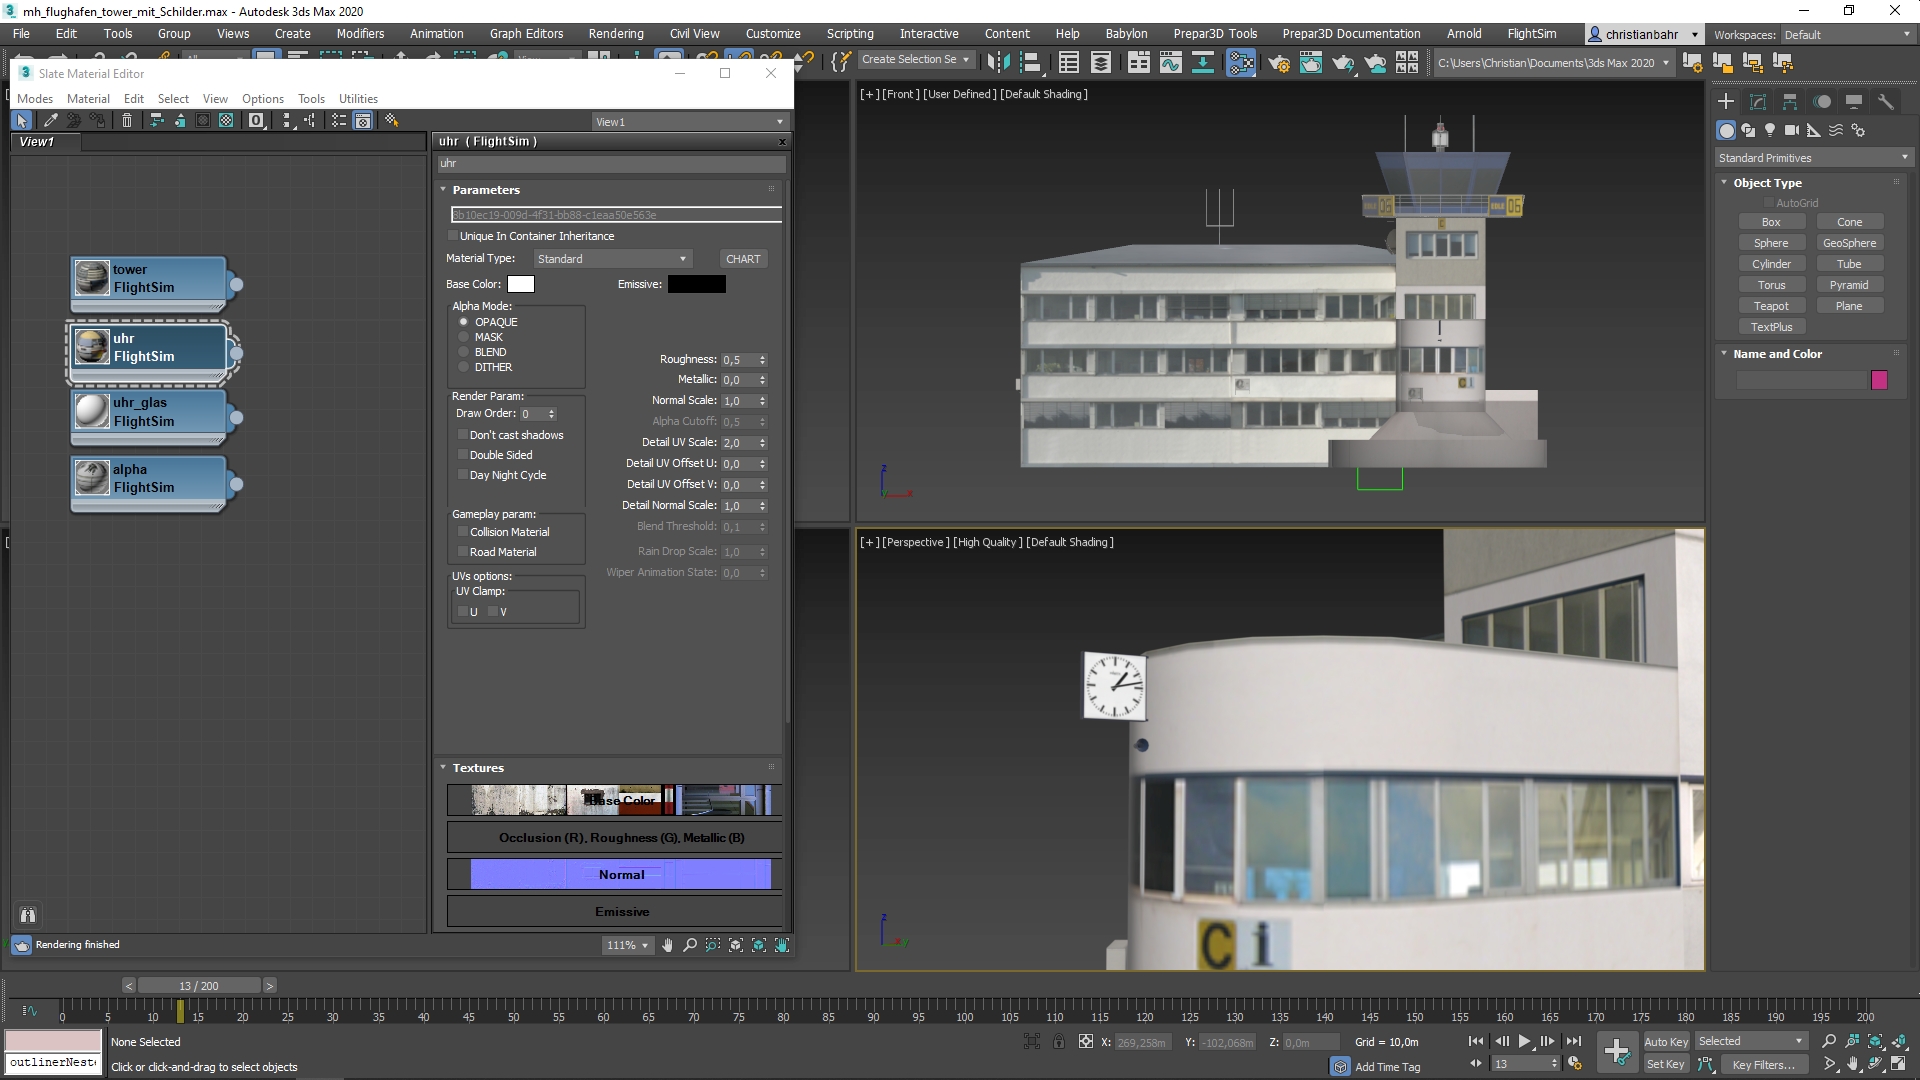Click the Material ID Channel icon
1920x1080 pixels.
click(256, 120)
